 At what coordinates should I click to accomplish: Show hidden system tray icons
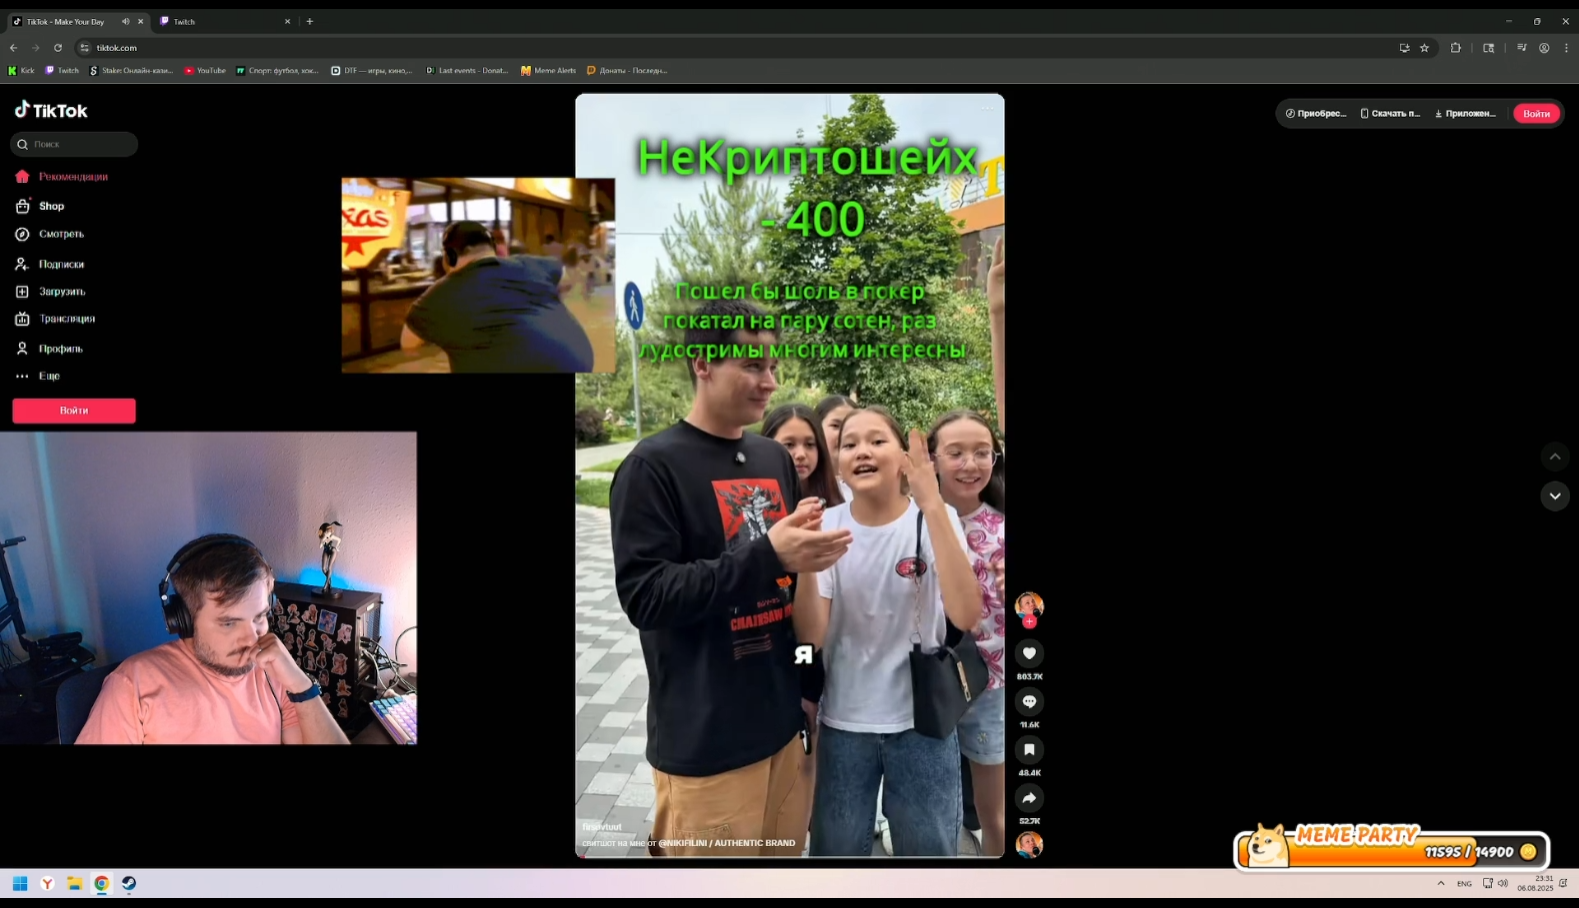(x=1441, y=883)
